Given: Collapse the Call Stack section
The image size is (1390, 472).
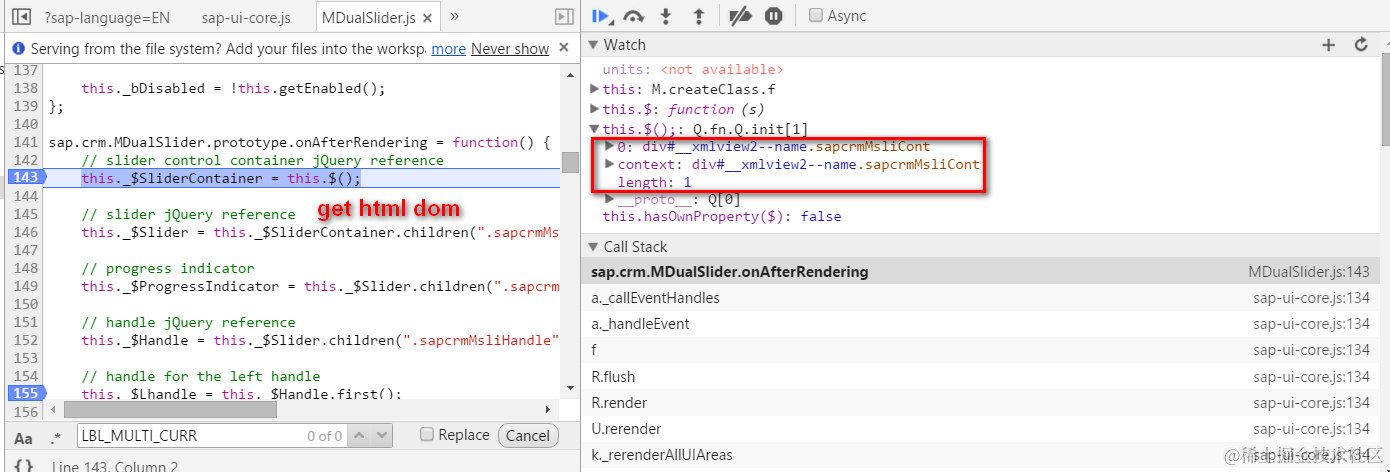Looking at the screenshot, I should coord(593,247).
